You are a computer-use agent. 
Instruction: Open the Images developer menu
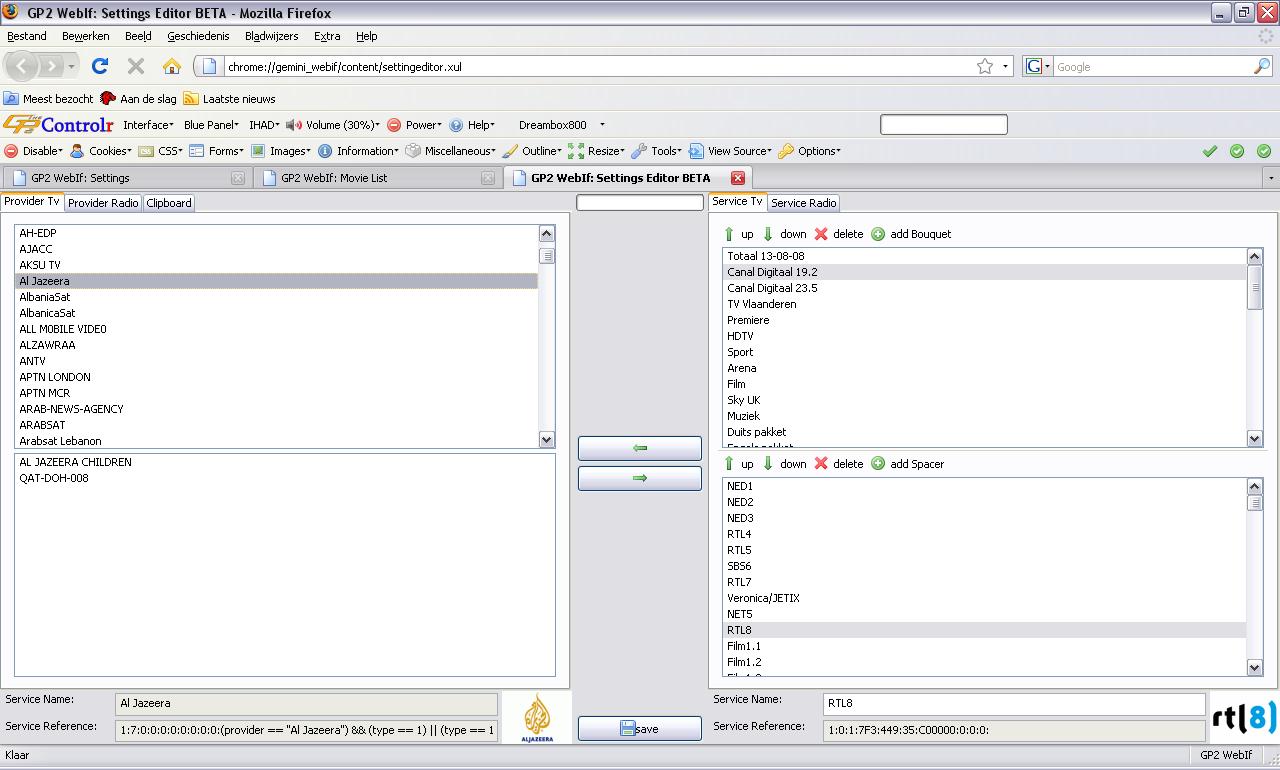tap(280, 151)
